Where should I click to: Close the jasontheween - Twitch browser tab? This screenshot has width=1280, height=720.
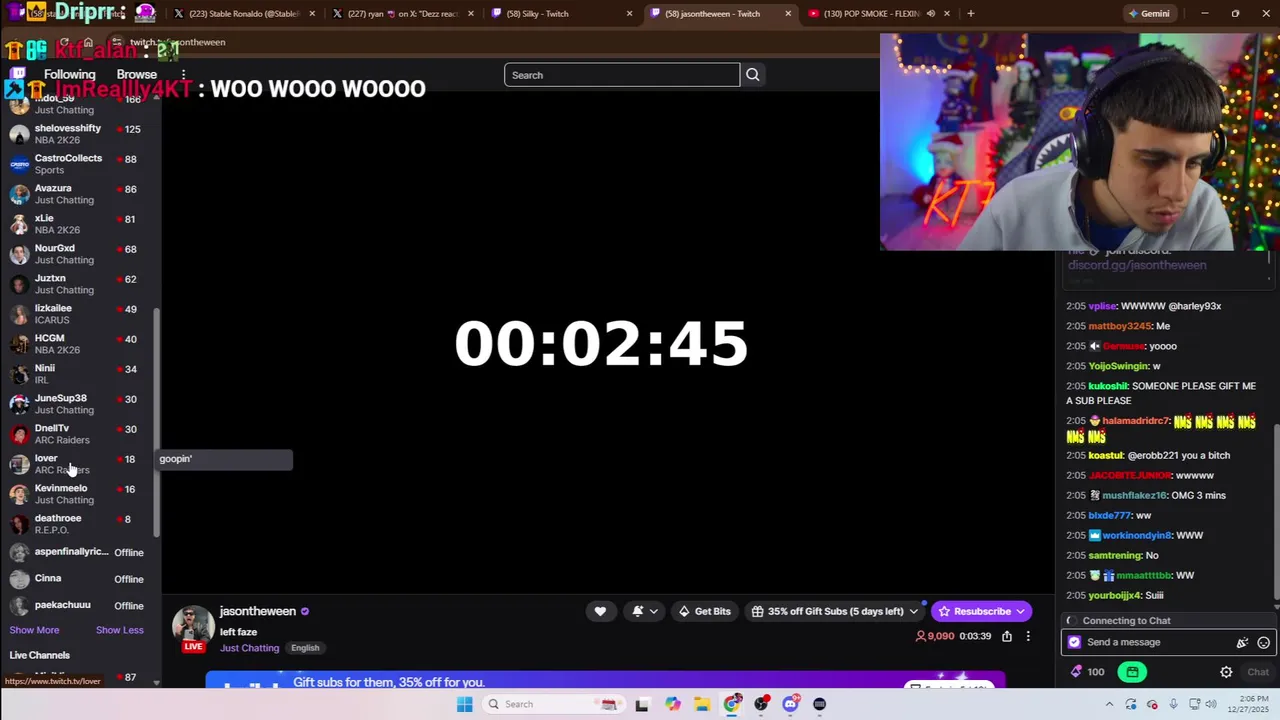pyautogui.click(x=788, y=14)
